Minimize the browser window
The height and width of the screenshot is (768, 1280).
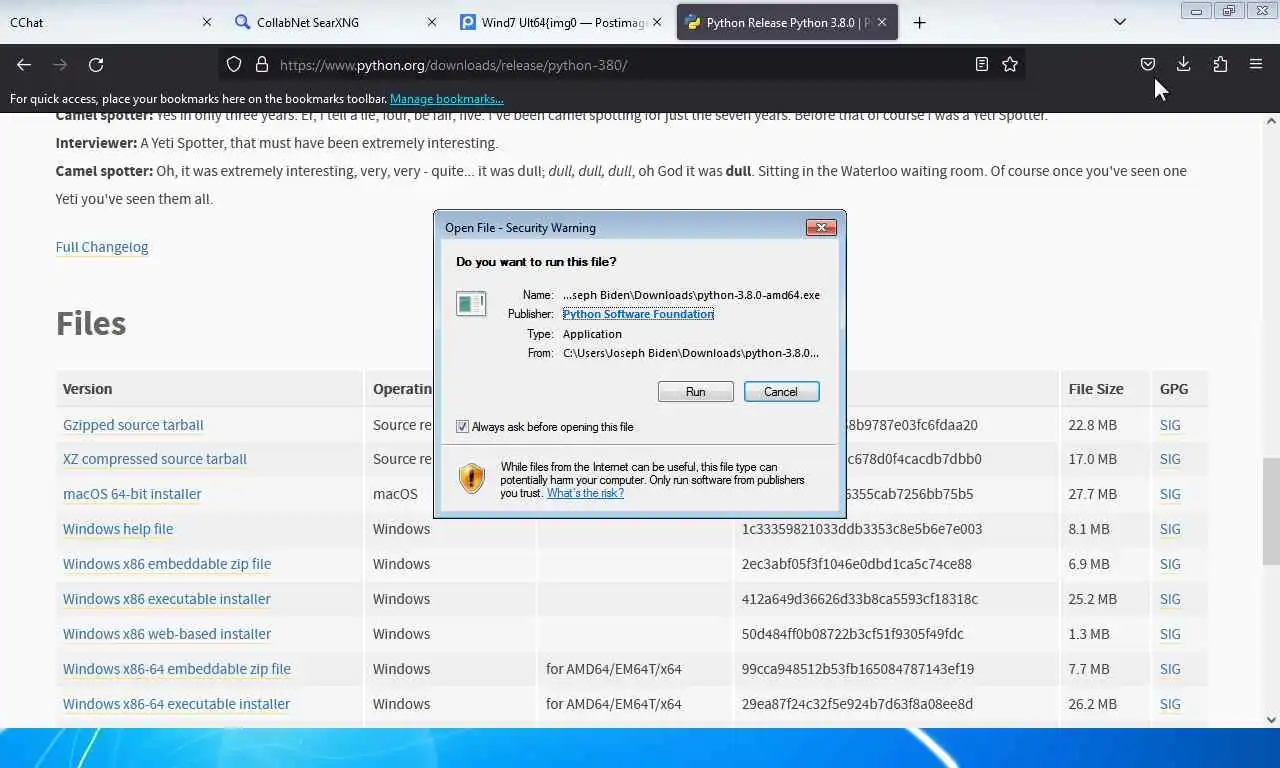[x=1196, y=11]
